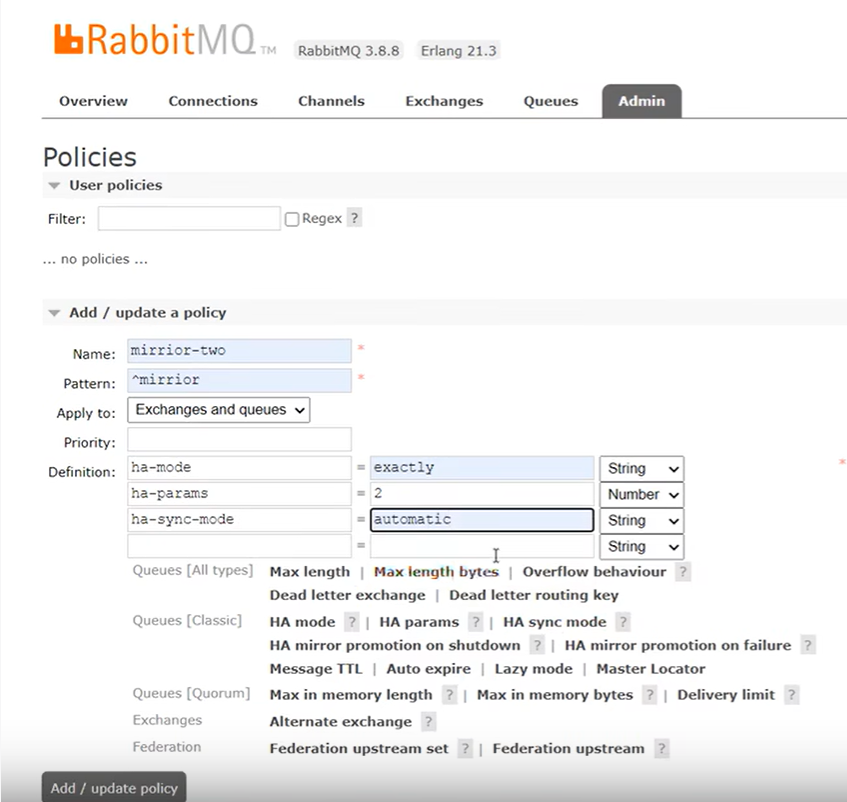Image resolution: width=847 pixels, height=802 pixels.
Task: Insert the Dead letter exchange key
Action: click(x=347, y=595)
